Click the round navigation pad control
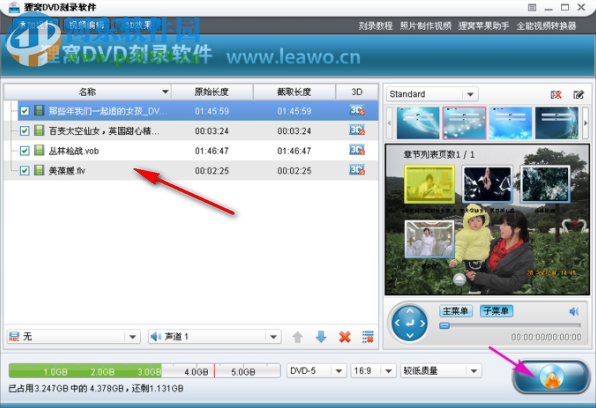This screenshot has width=596, height=408. point(410,323)
